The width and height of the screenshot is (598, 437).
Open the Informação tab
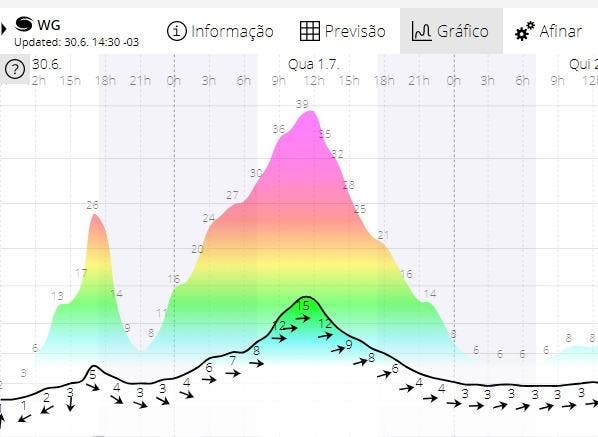[x=220, y=31]
